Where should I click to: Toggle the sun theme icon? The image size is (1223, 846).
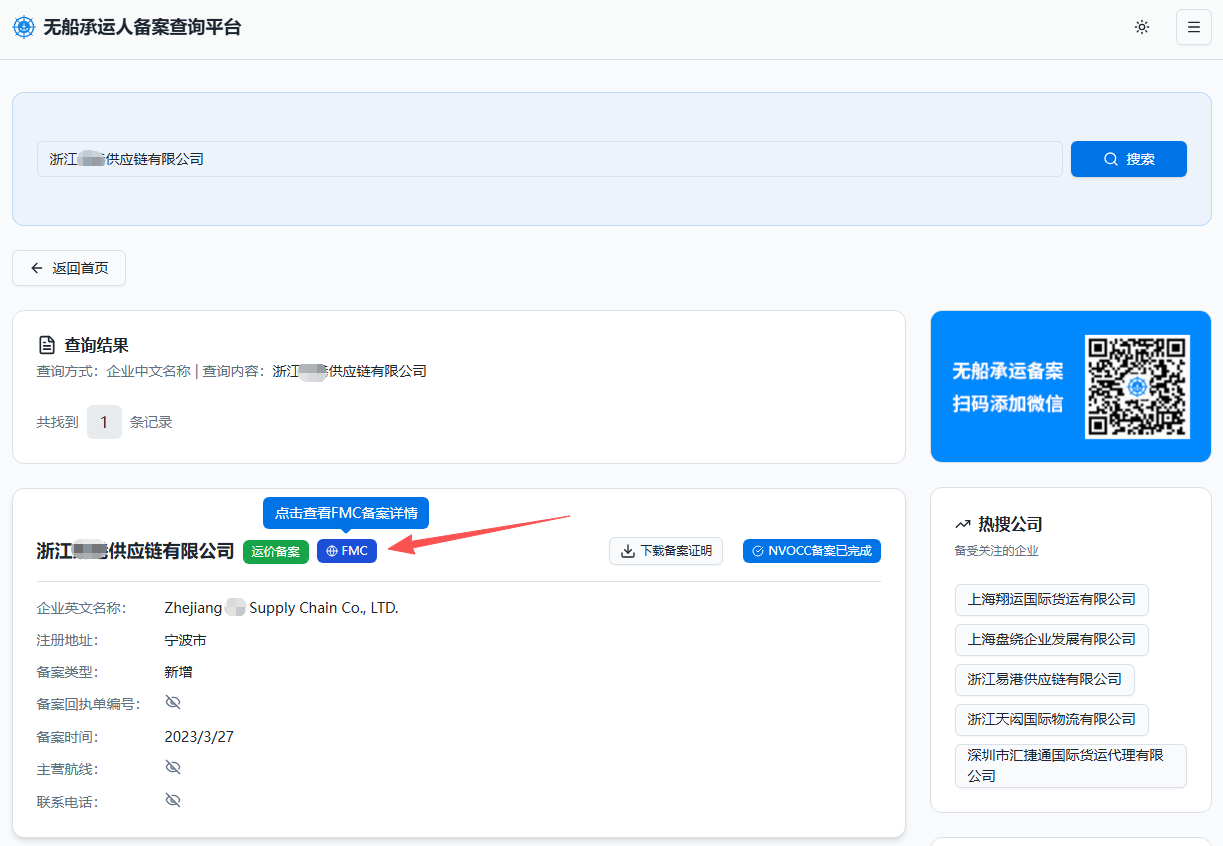1142,27
